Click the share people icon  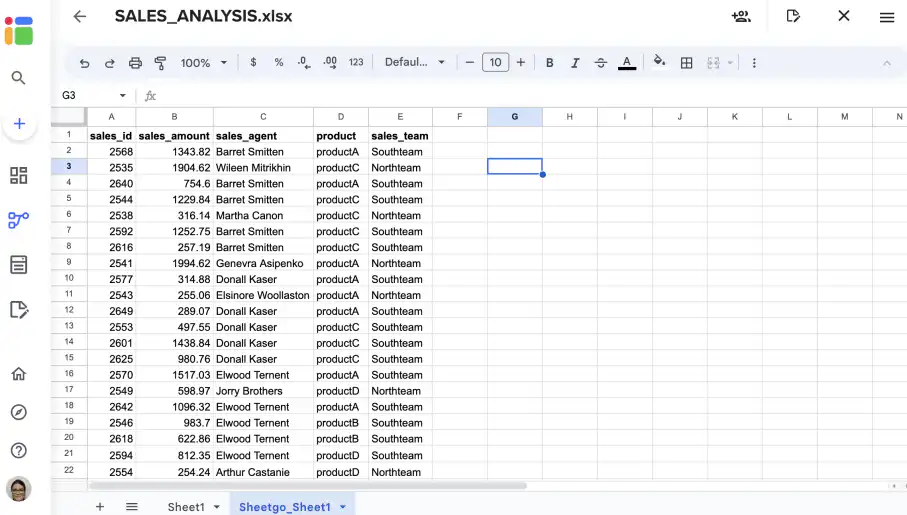pyautogui.click(x=741, y=16)
